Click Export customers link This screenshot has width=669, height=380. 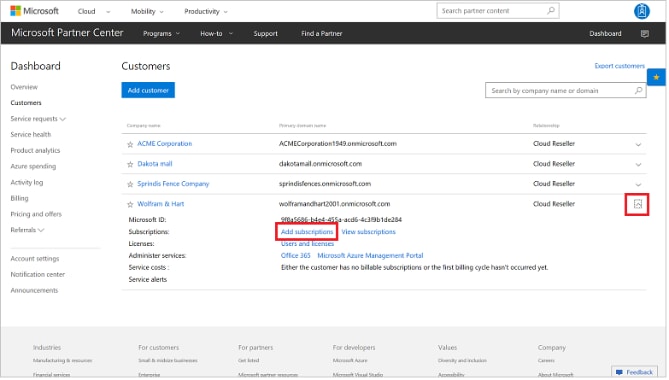tap(621, 66)
